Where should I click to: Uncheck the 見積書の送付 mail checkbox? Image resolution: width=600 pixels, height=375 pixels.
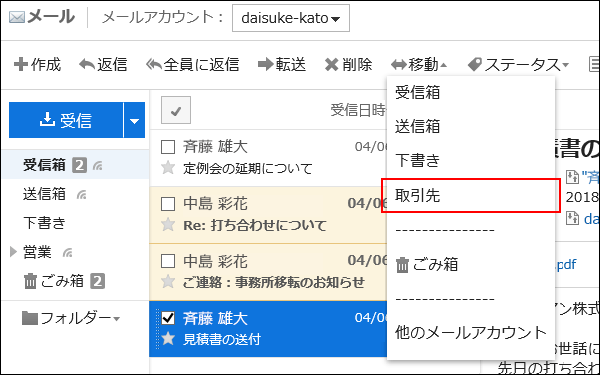(168, 318)
